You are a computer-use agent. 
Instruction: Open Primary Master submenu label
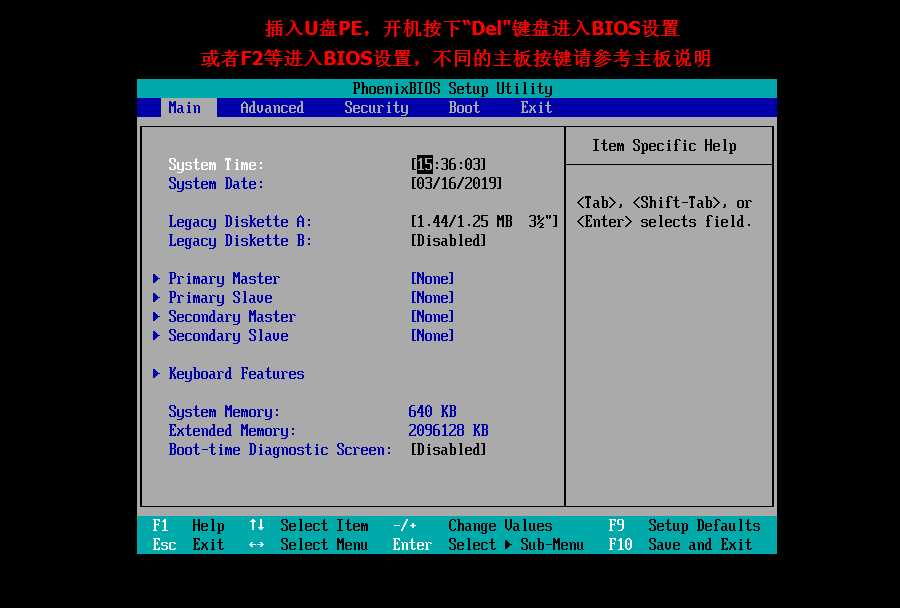point(224,279)
